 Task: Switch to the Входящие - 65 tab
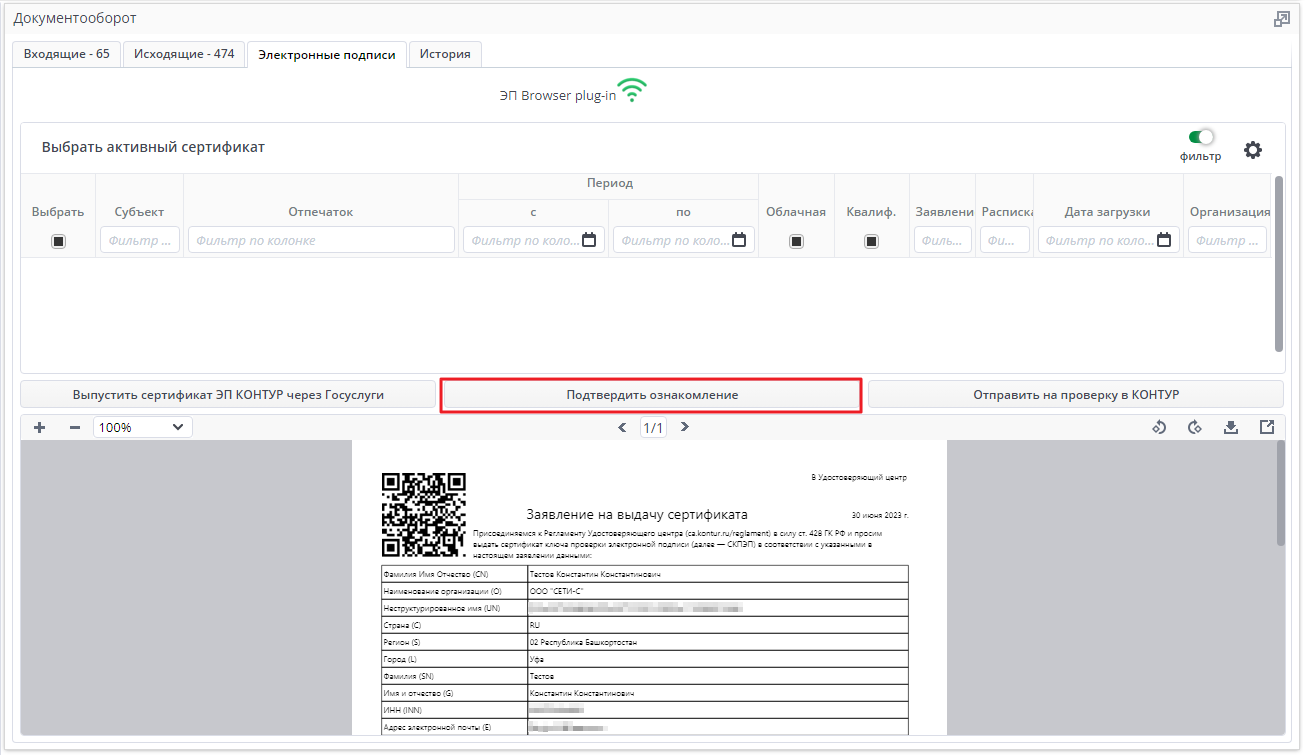[x=67, y=54]
